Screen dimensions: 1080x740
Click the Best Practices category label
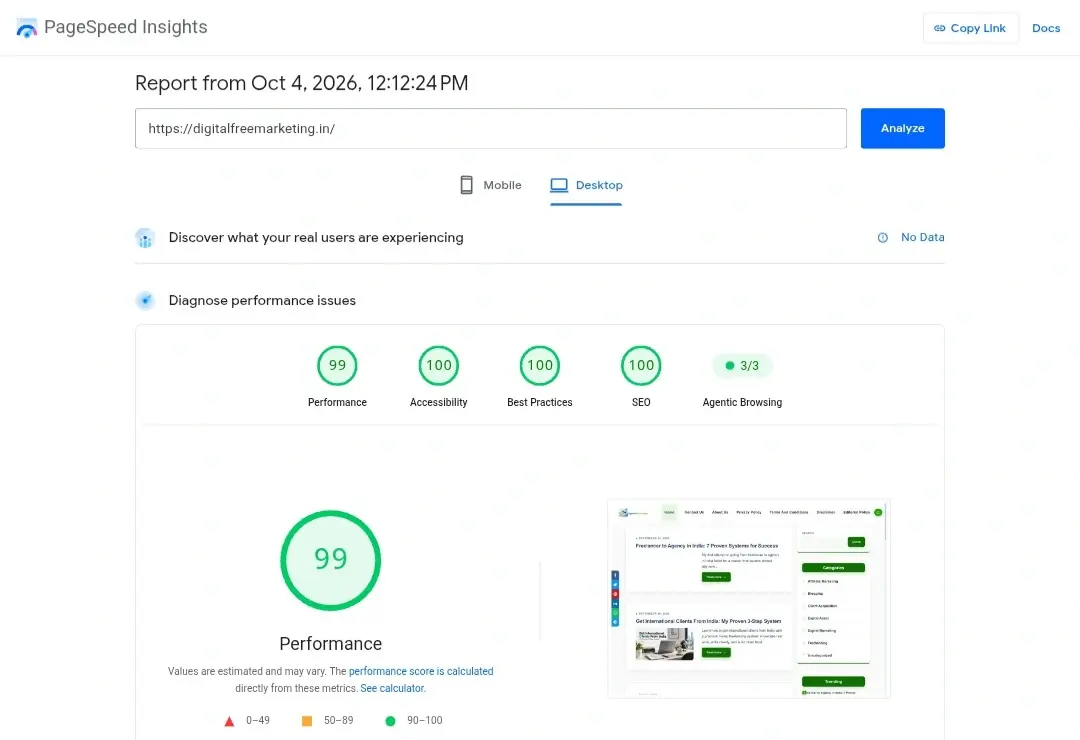click(539, 402)
